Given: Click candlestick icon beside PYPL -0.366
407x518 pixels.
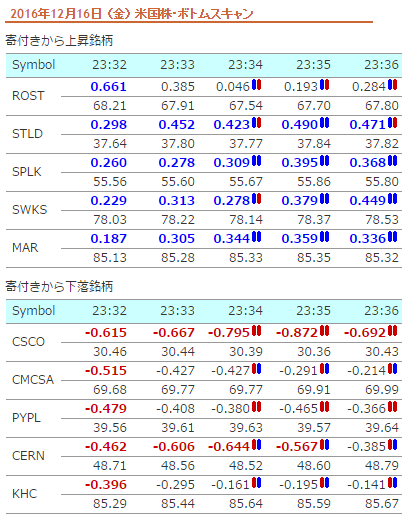Looking at the screenshot, I should [392, 407].
